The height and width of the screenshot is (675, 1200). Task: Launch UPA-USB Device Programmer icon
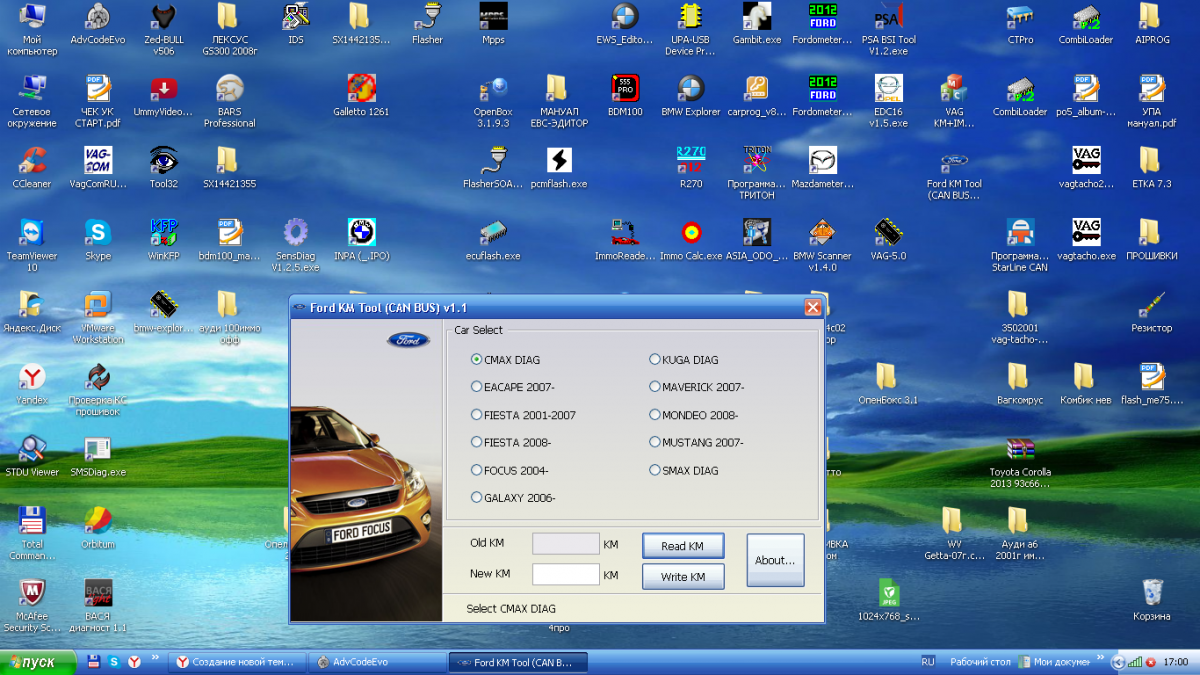690,29
